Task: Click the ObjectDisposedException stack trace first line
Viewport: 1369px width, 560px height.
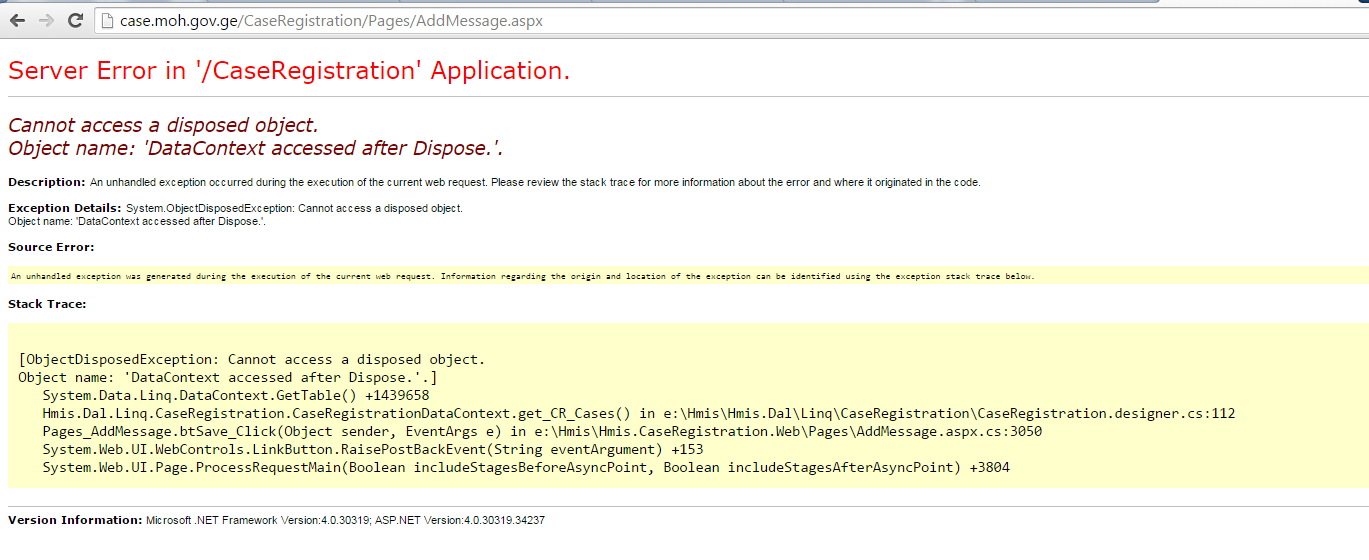Action: click(x=251, y=359)
